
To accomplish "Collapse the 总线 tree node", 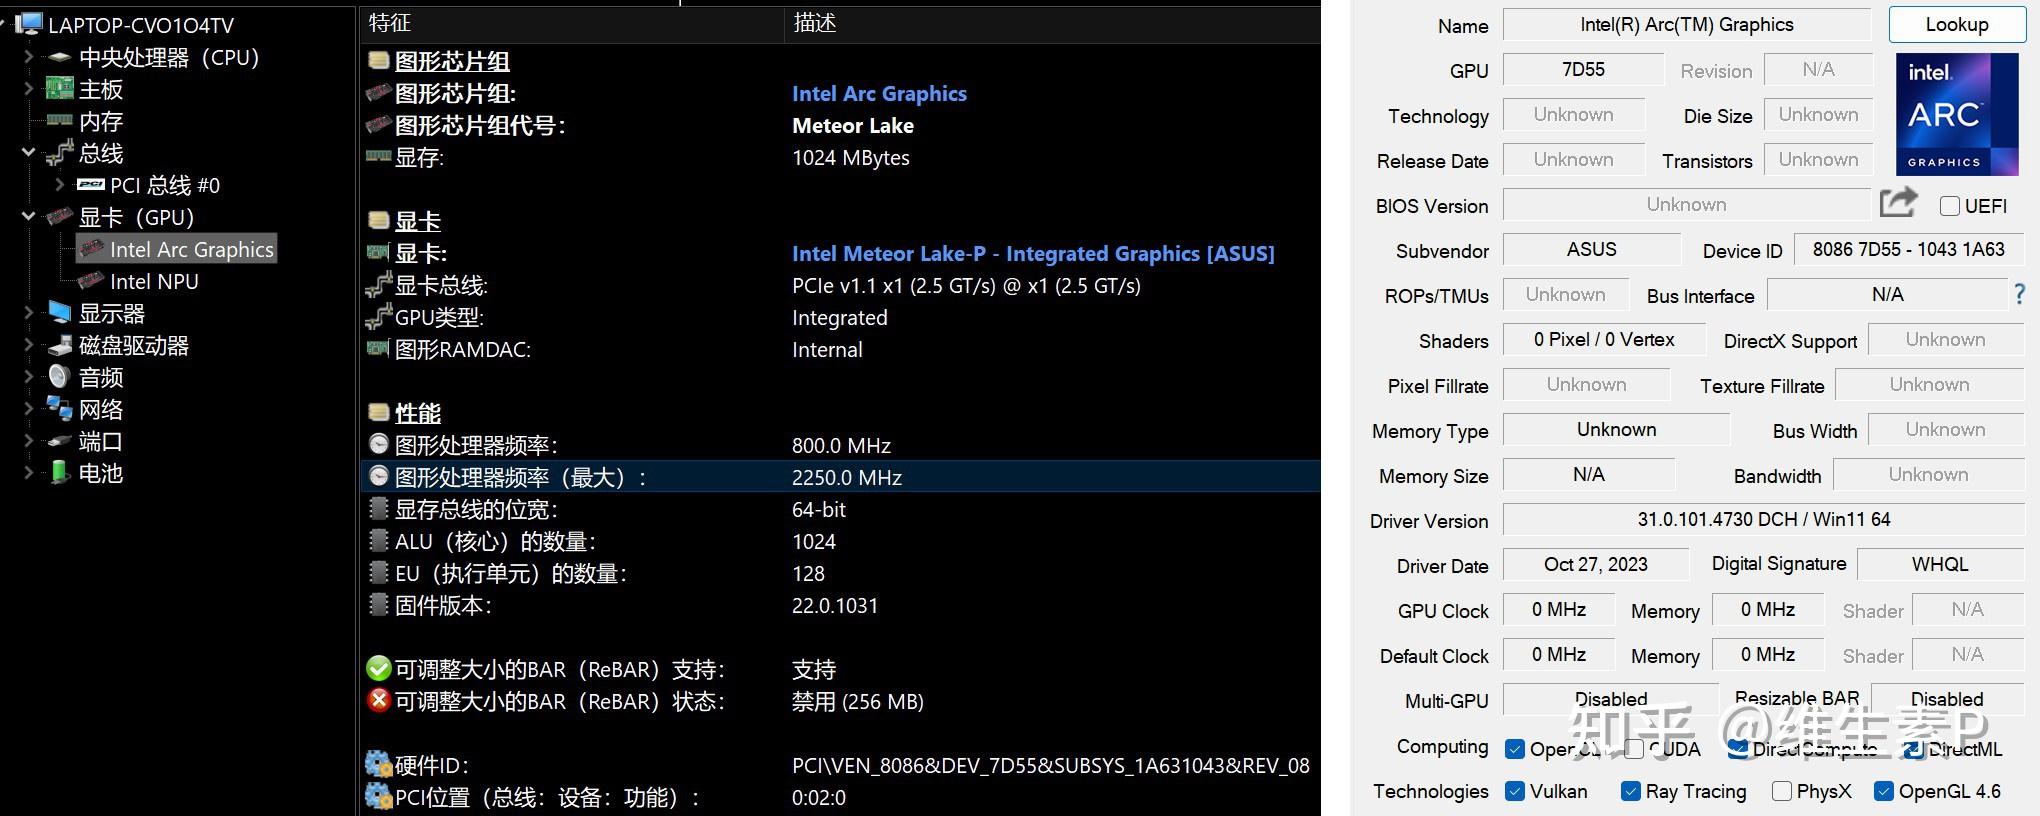I will pos(29,153).
